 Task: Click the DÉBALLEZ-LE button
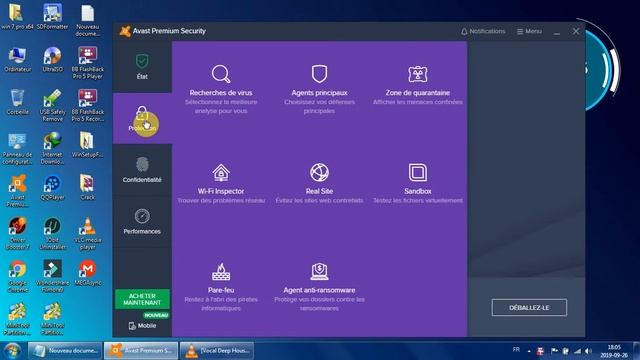[529, 308]
